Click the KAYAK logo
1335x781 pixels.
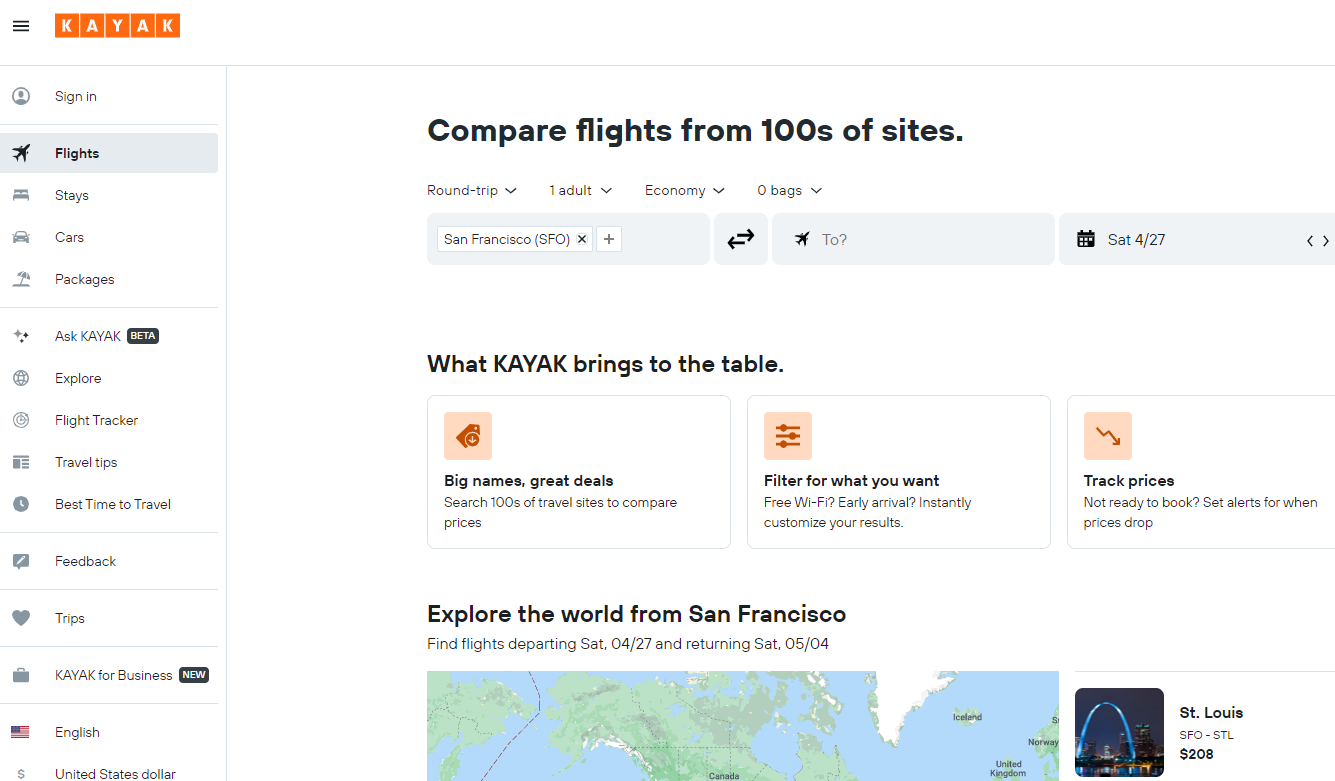[x=117, y=26]
